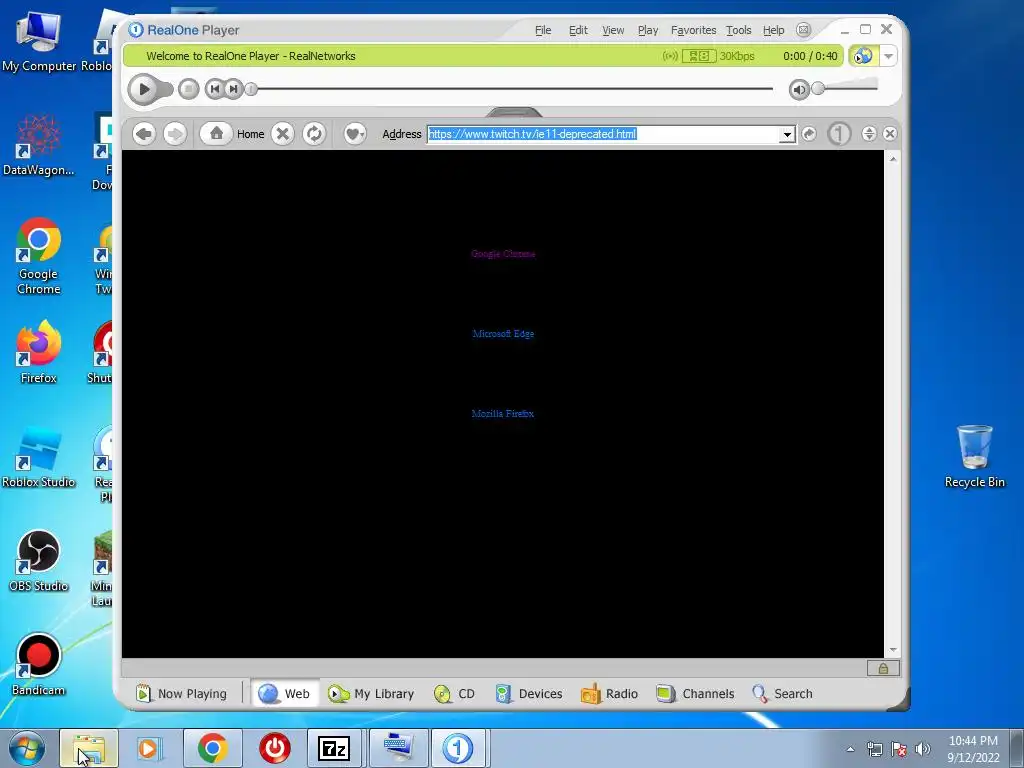Mute the RealOne Player volume
1024x768 pixels.
(799, 89)
